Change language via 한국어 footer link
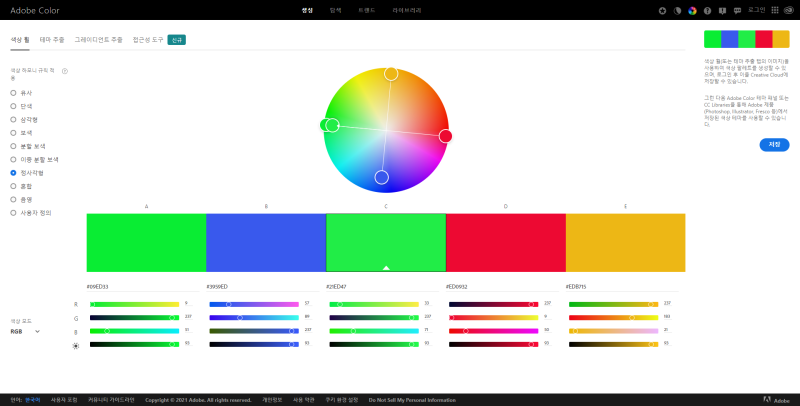This screenshot has width=800, height=406. coord(33,400)
